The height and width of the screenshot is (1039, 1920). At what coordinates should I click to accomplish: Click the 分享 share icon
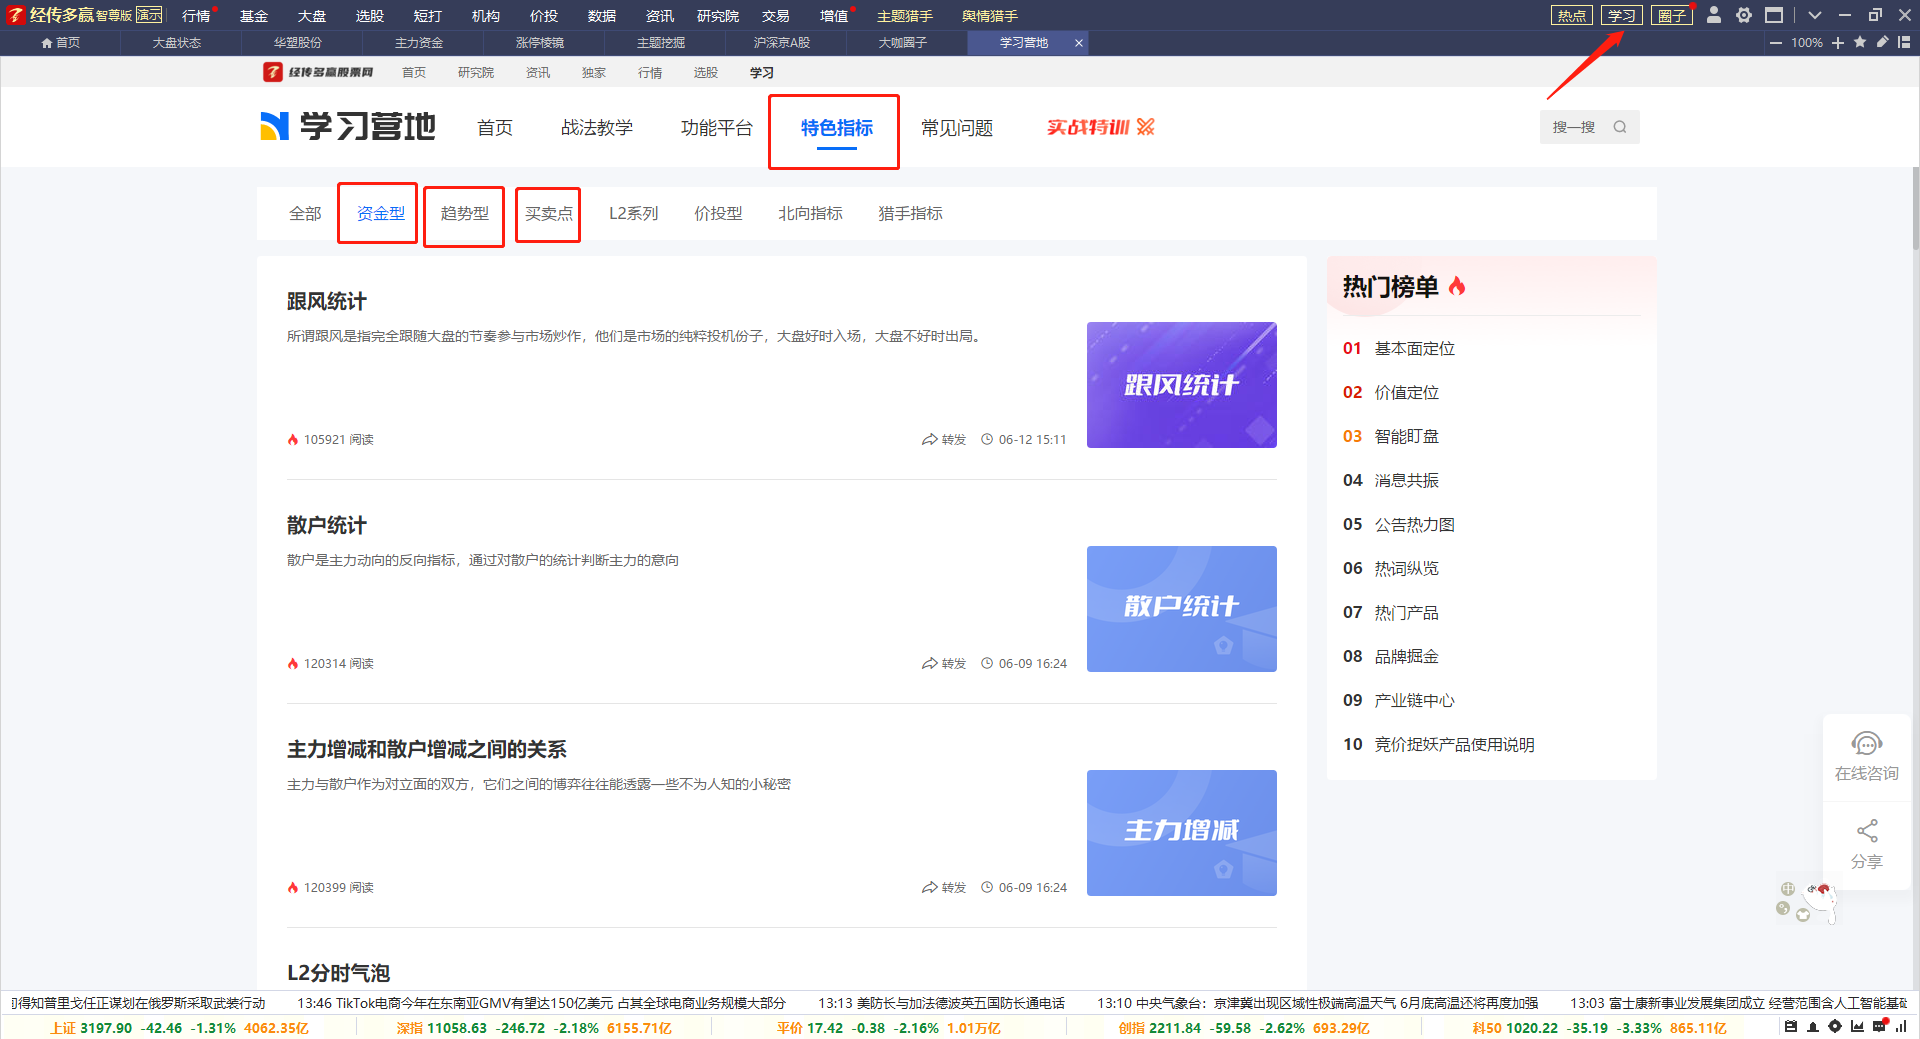tap(1866, 832)
